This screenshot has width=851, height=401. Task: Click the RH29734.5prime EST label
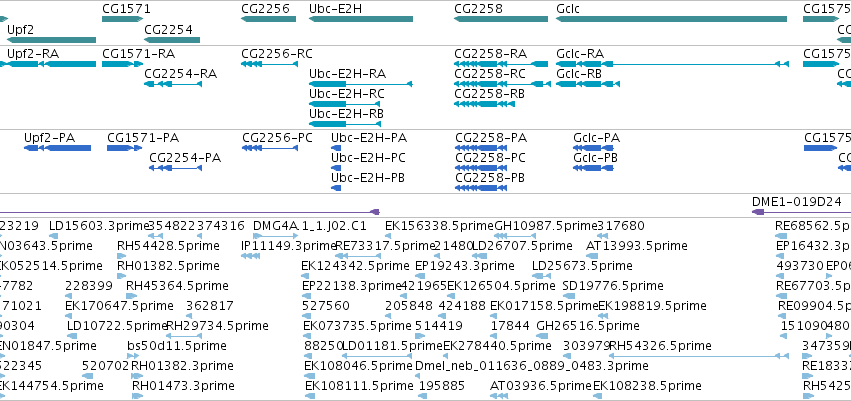pyautogui.click(x=217, y=326)
